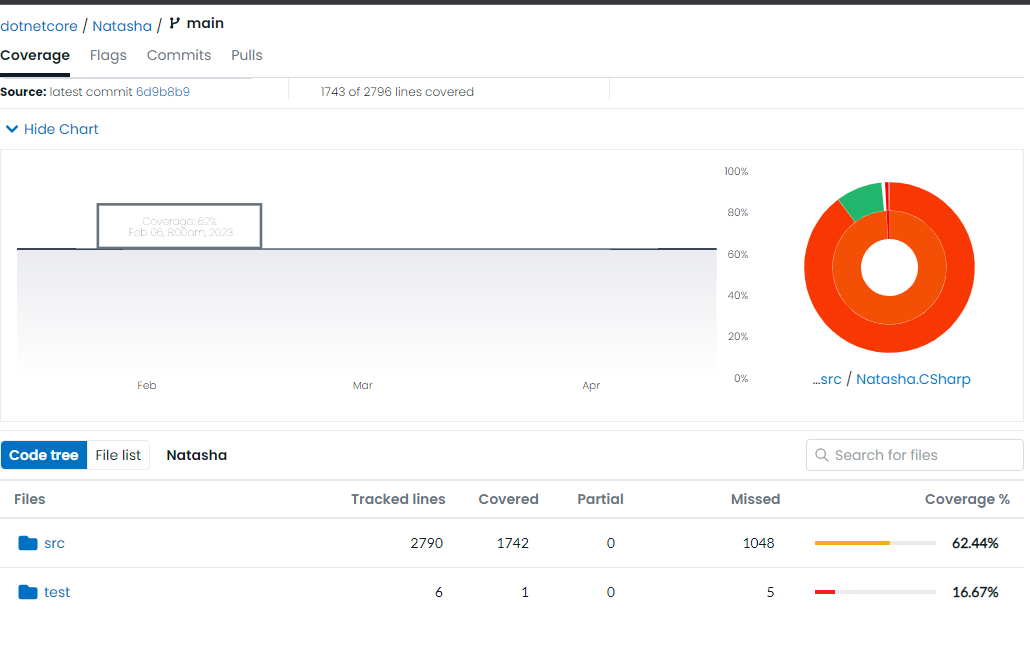The height and width of the screenshot is (645, 1030).
Task: Click the src coverage progress bar
Action: (875, 543)
